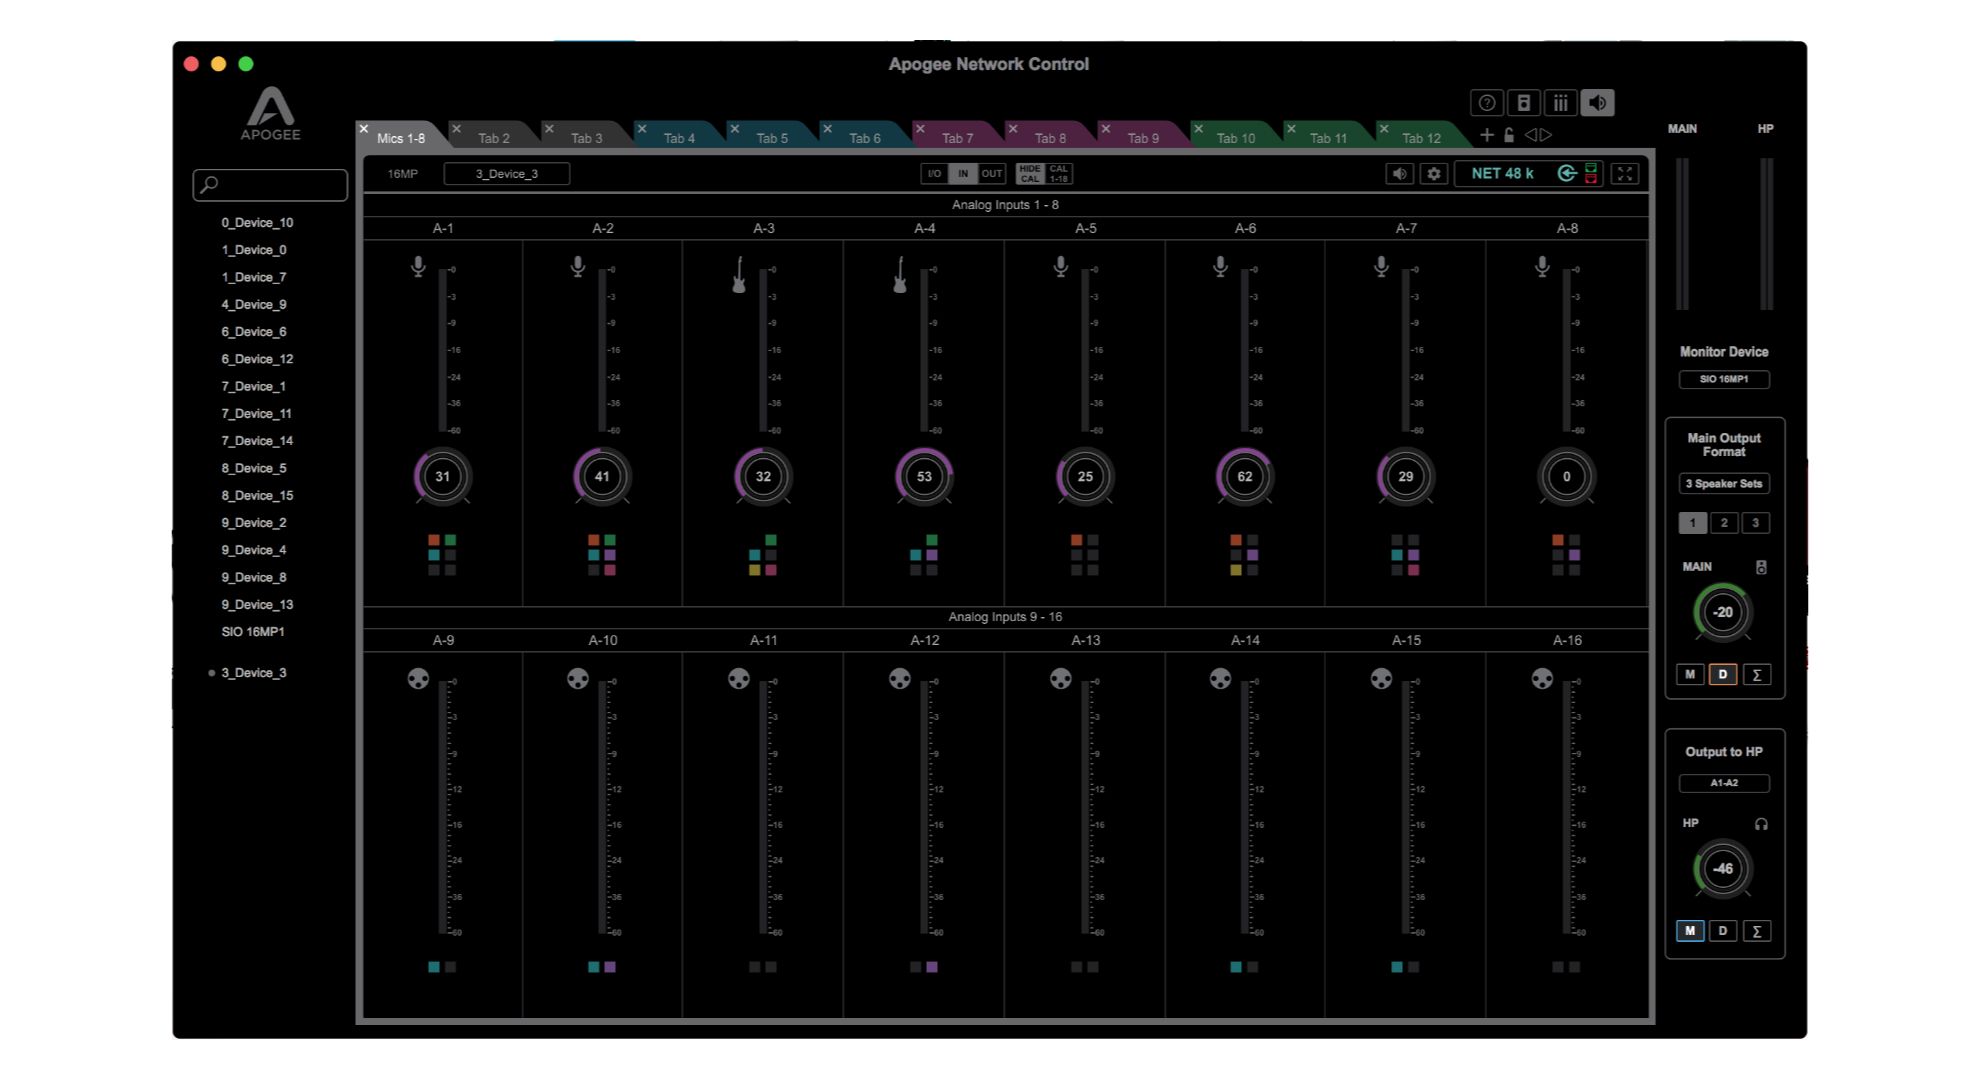Toggle HP sum Σ button

coord(1756,931)
